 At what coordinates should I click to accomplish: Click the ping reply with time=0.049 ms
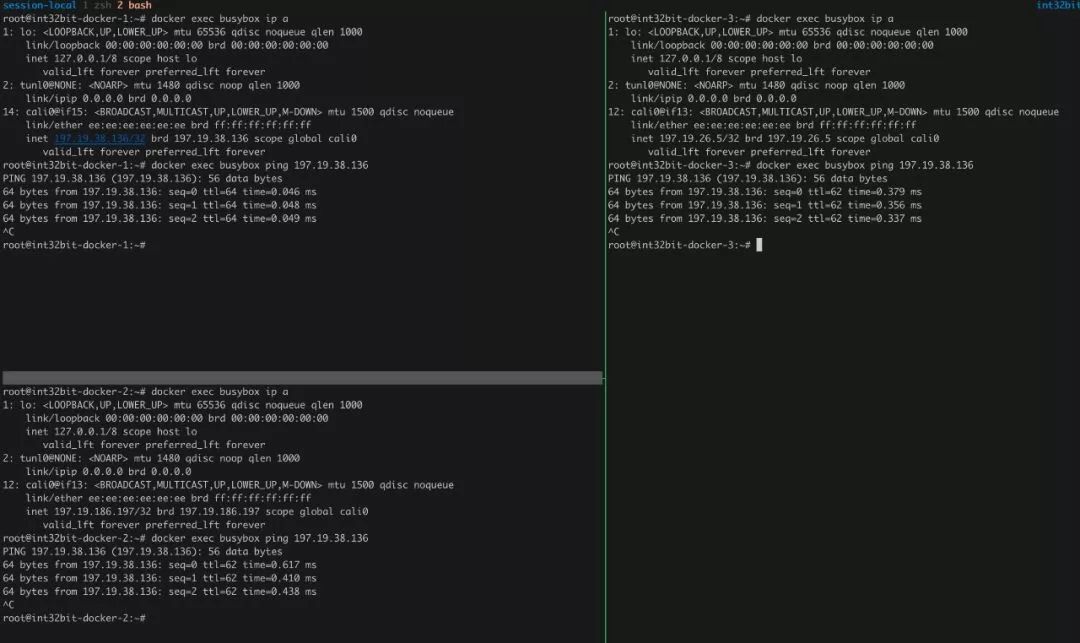pos(160,218)
